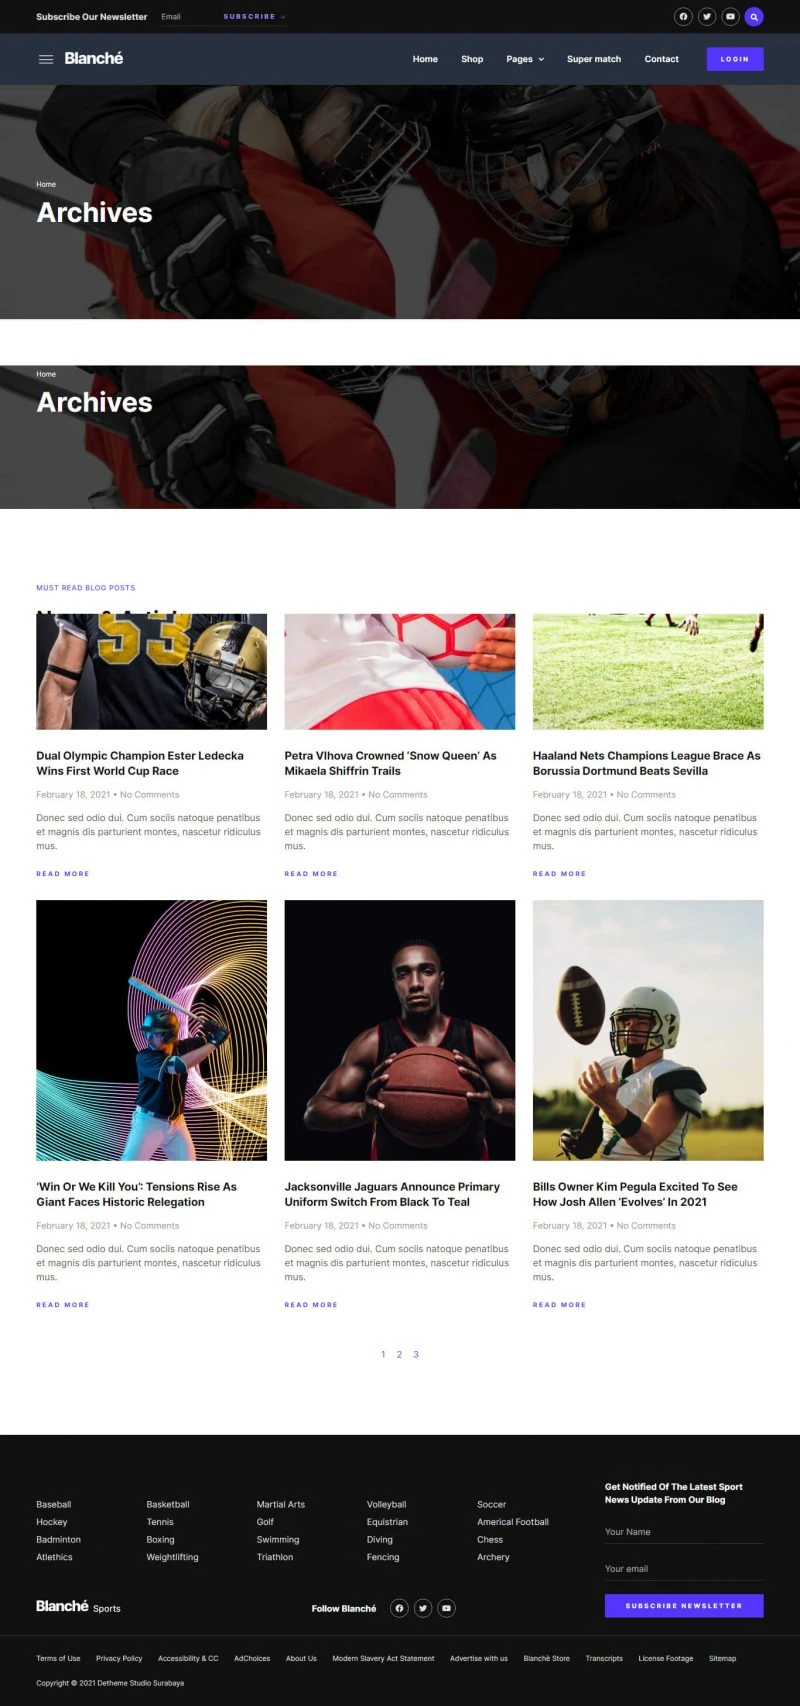800x1706 pixels.
Task: Open the basketball player post thumbnail
Action: click(400, 1030)
